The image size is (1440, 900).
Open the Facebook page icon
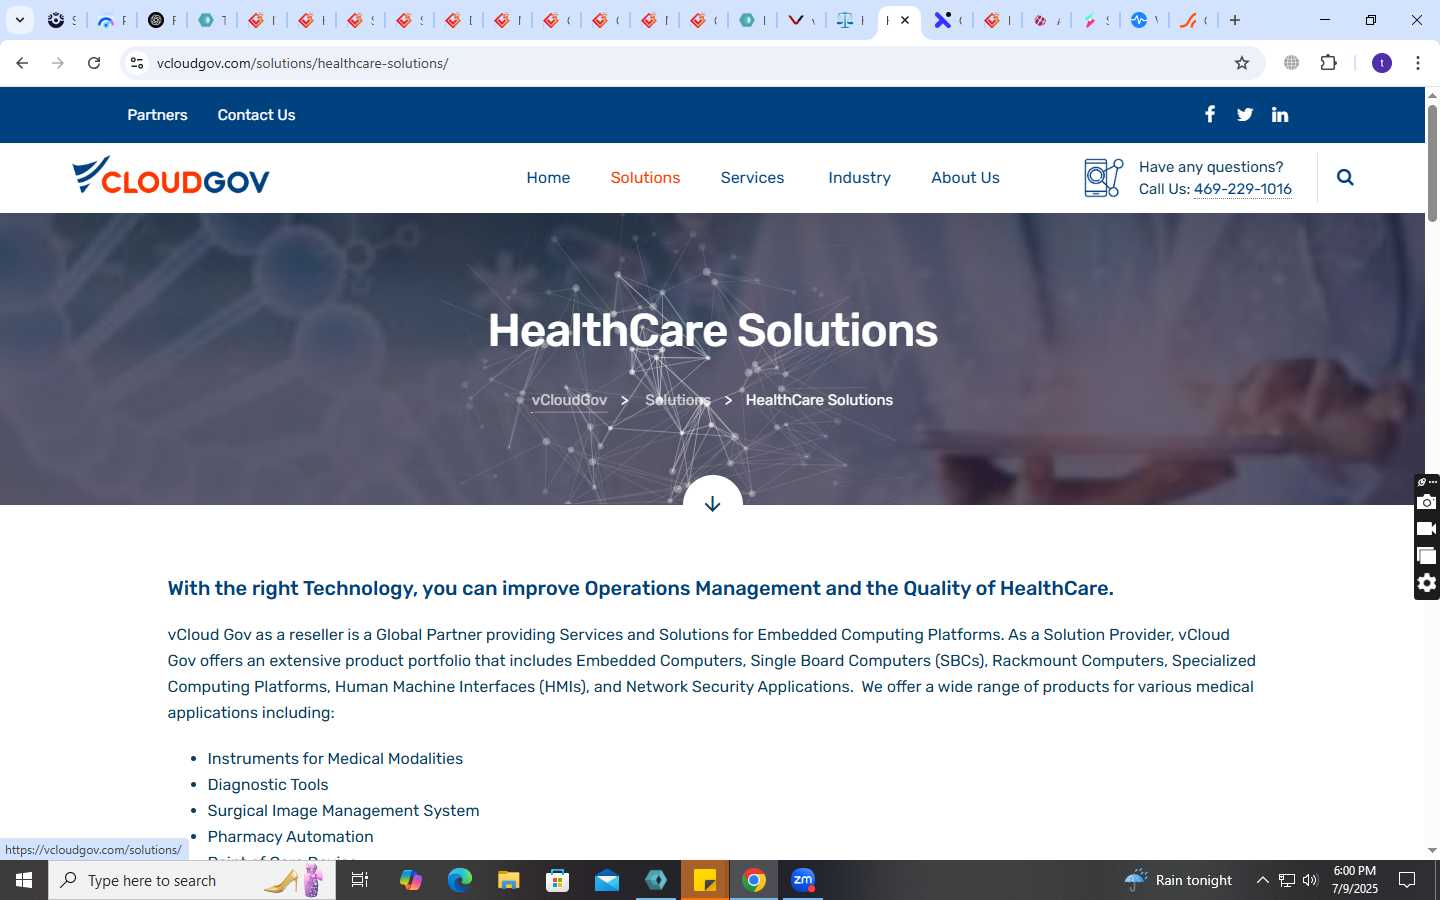point(1210,114)
